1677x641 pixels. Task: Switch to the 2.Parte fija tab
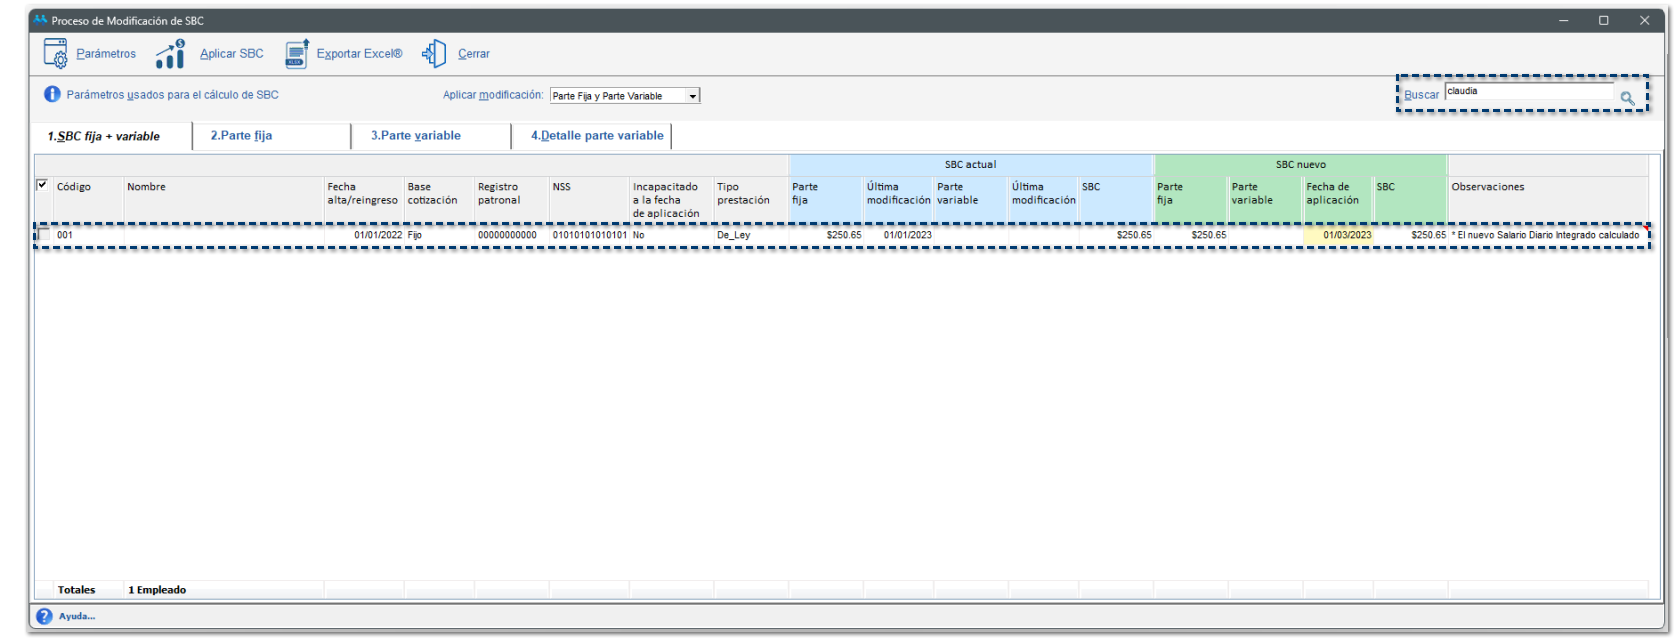(241, 136)
